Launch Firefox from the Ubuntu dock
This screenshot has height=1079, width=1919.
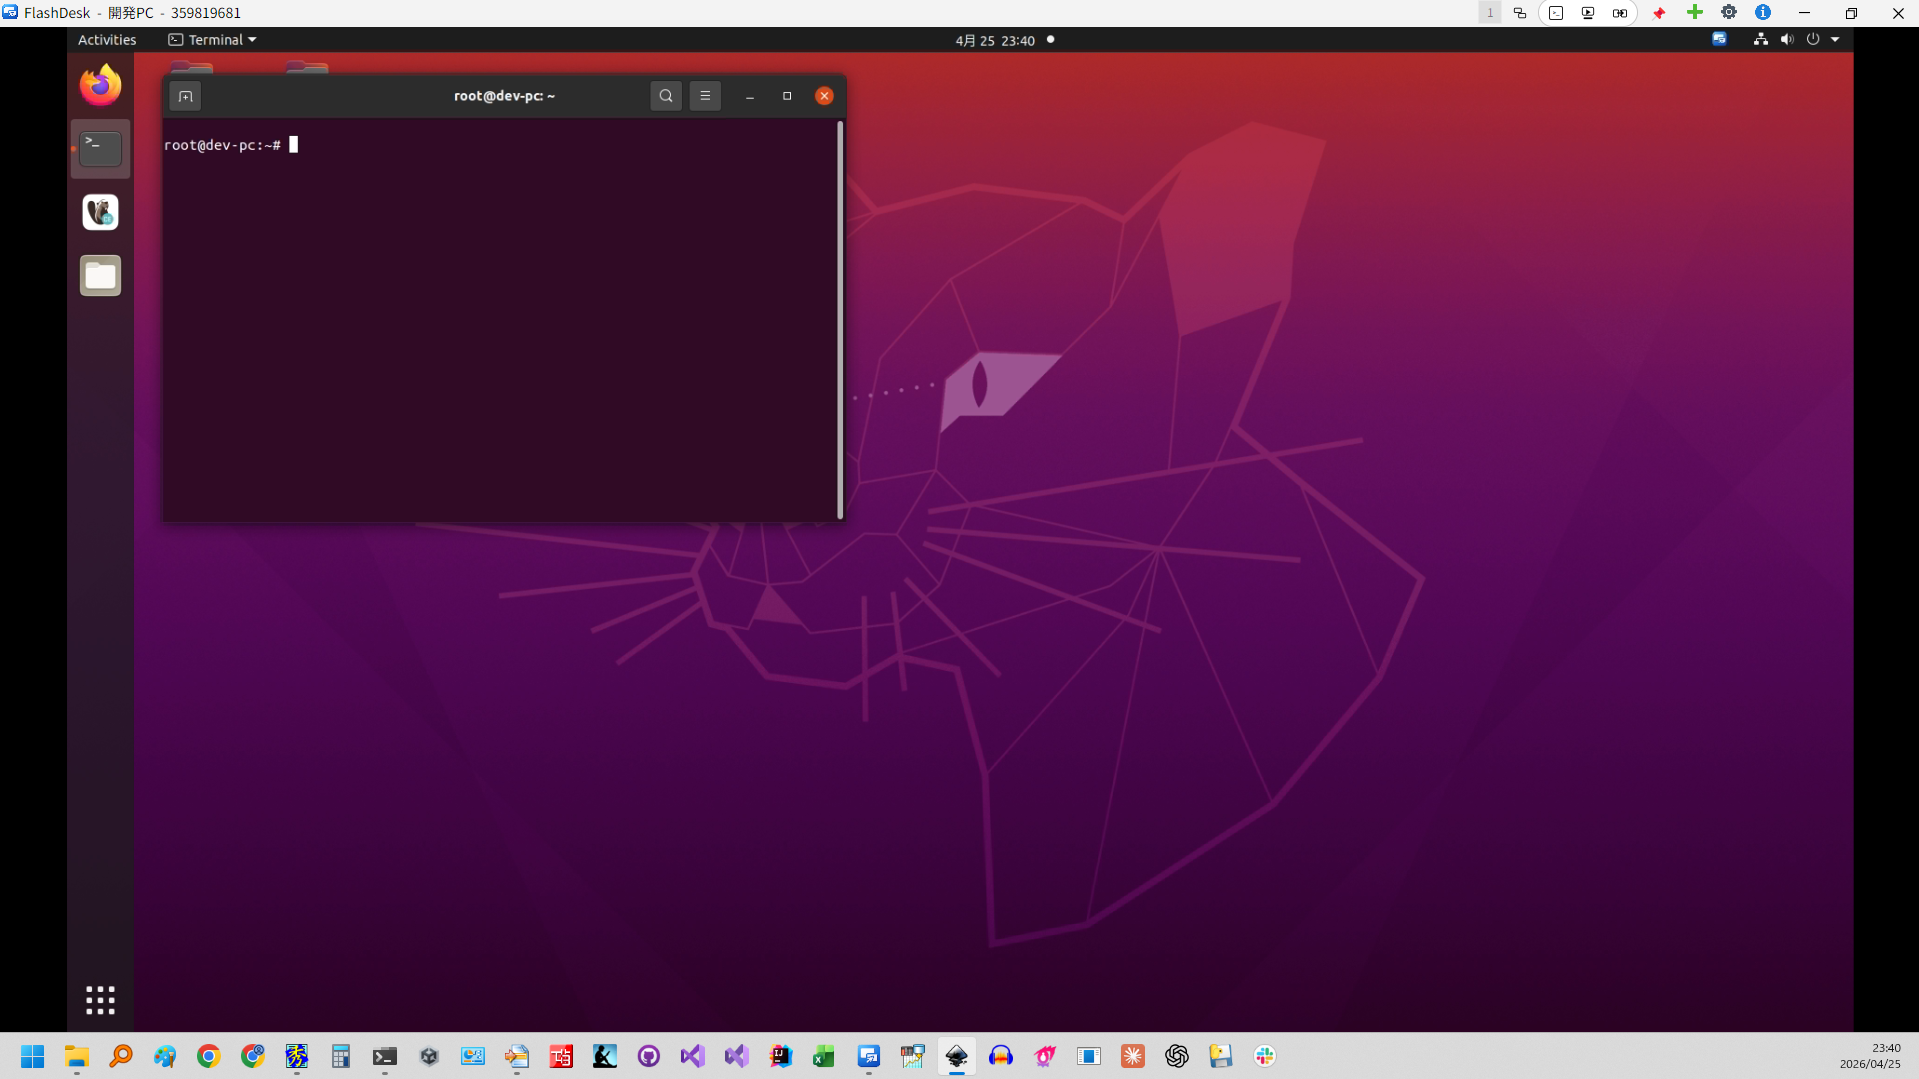[100, 85]
